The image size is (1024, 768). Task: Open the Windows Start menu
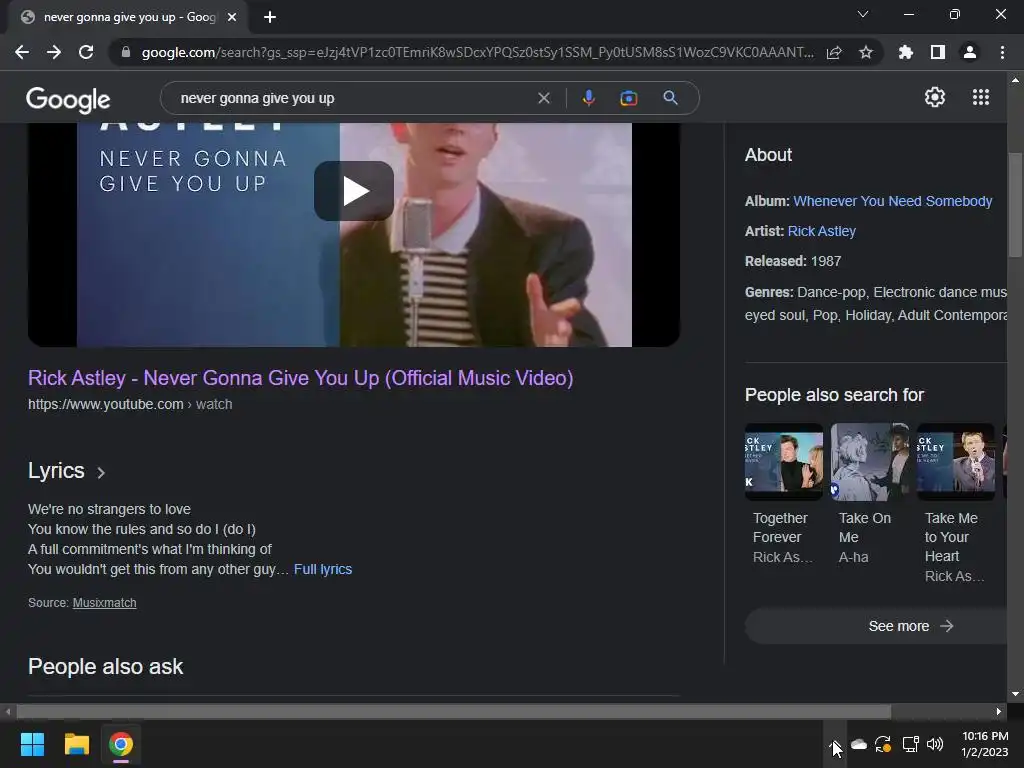pyautogui.click(x=32, y=744)
